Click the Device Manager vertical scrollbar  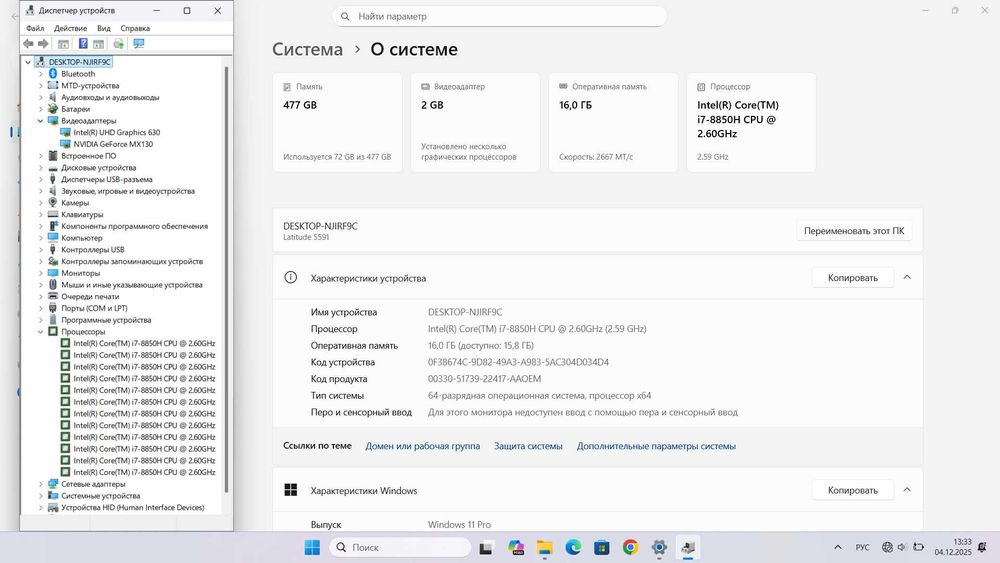[226, 279]
